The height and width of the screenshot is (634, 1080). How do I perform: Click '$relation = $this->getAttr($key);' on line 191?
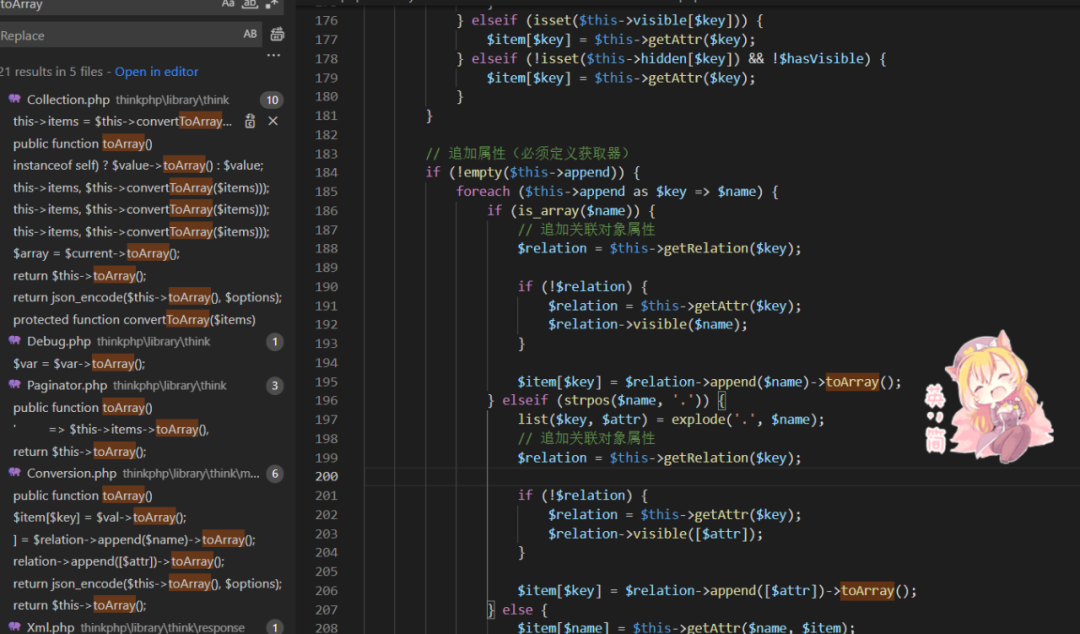tap(674, 306)
